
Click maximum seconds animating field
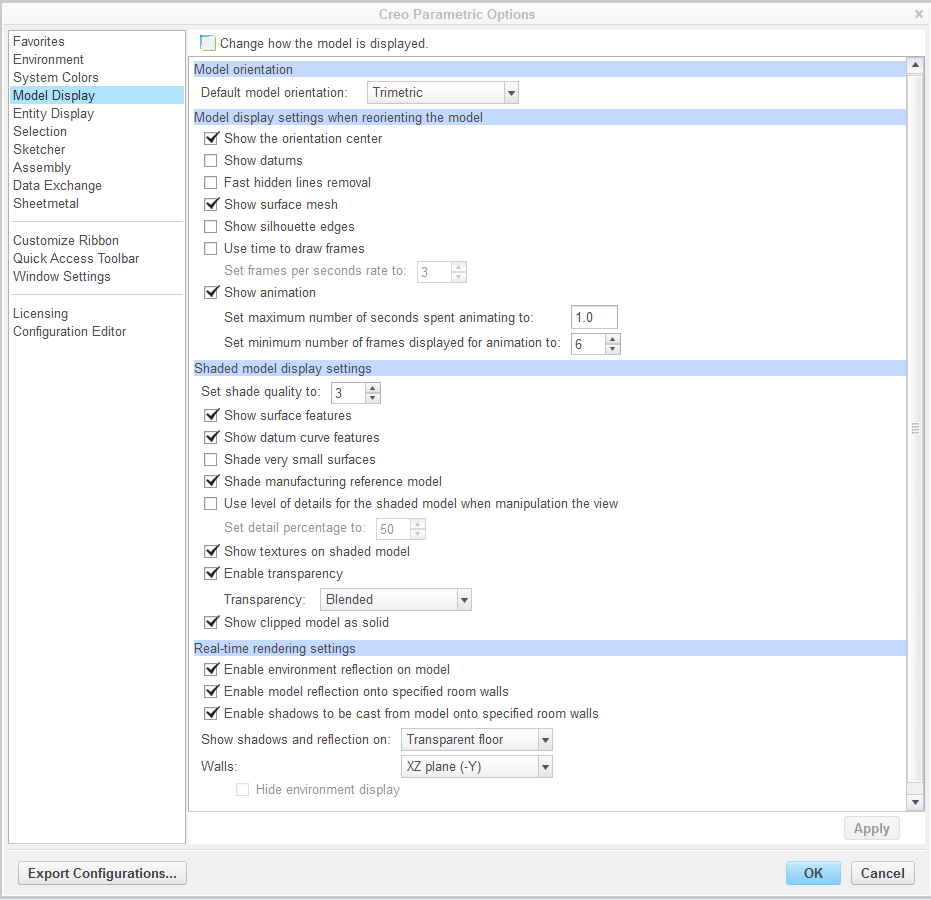click(594, 317)
